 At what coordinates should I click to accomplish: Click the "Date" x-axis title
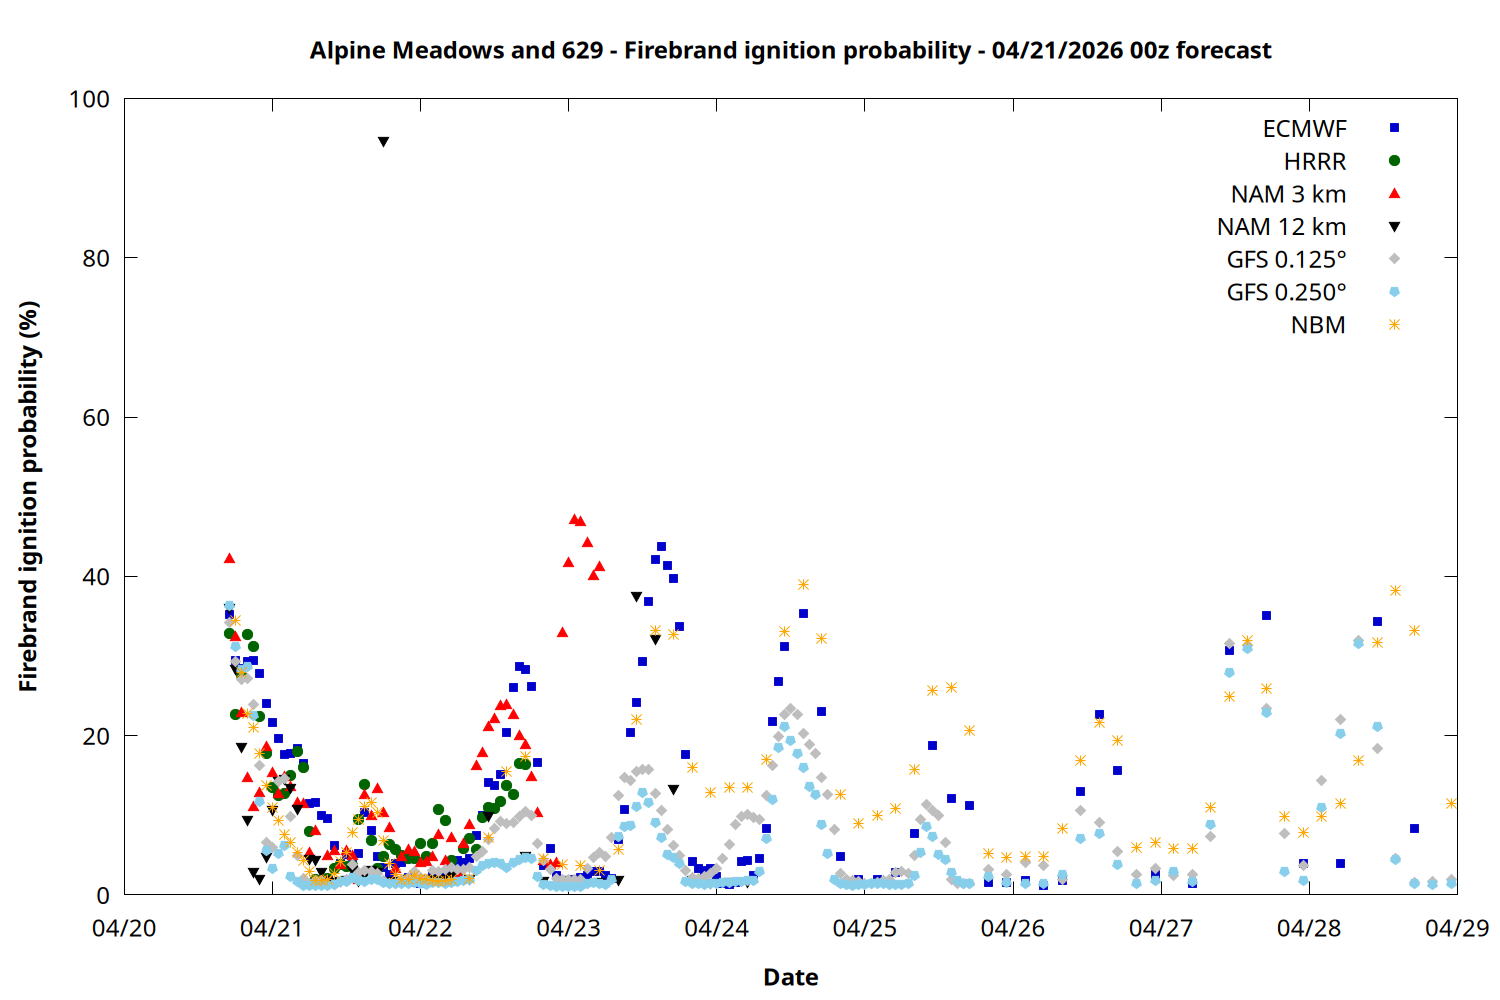790,977
